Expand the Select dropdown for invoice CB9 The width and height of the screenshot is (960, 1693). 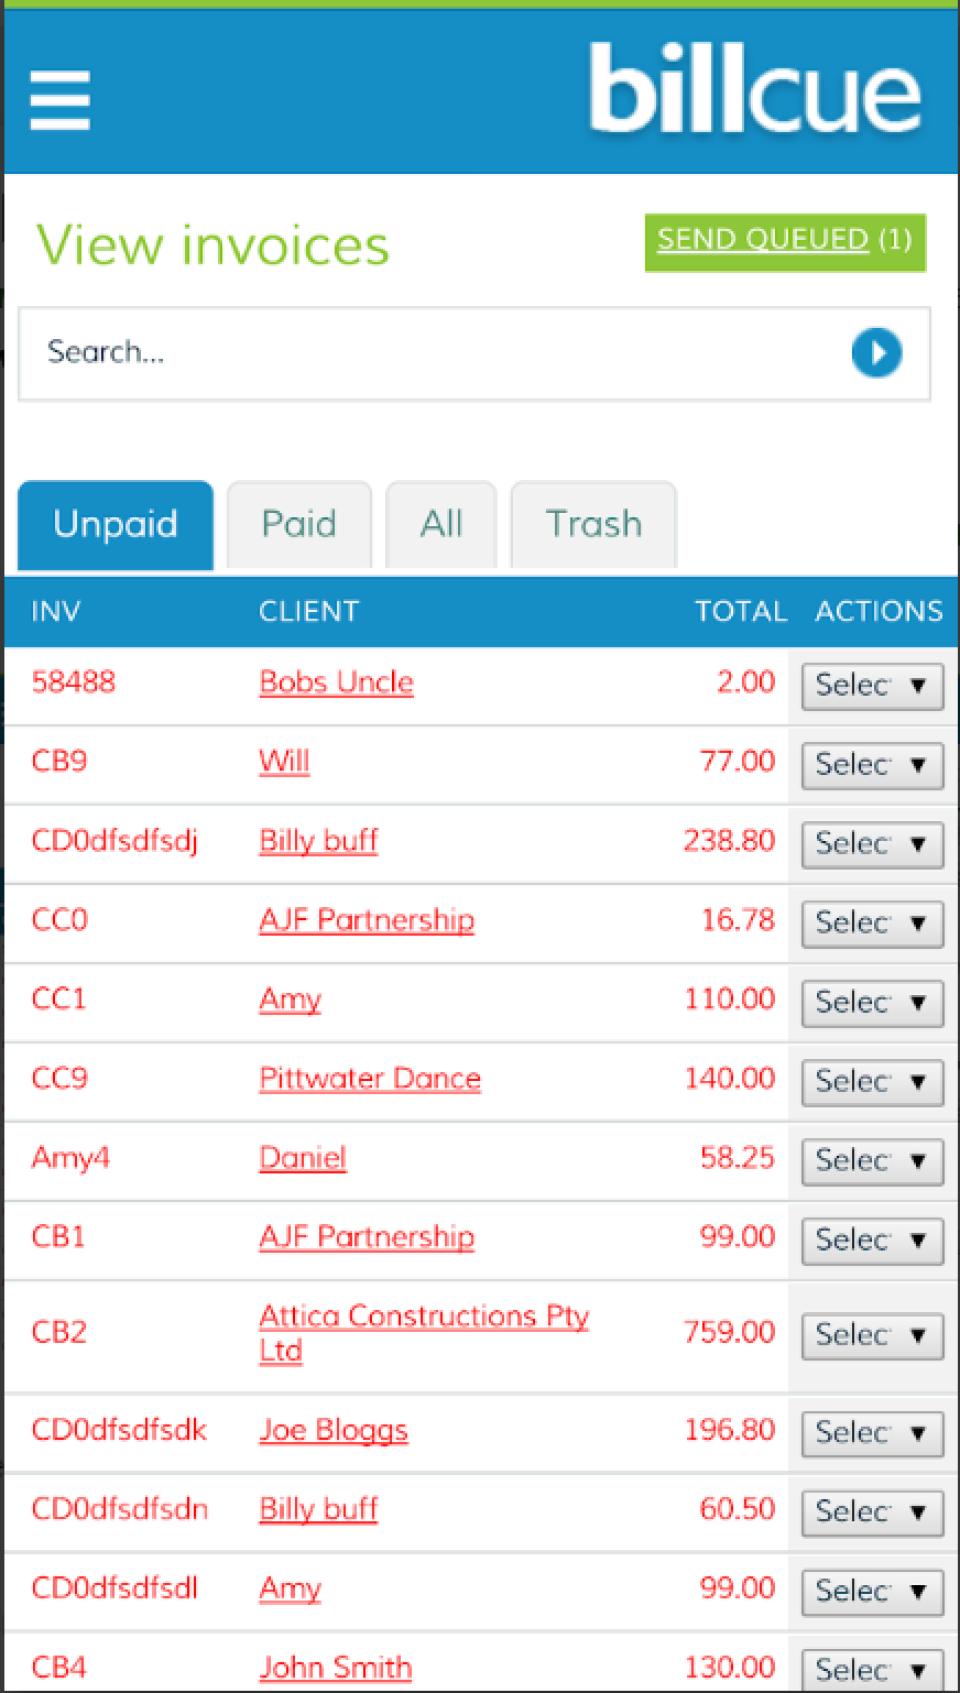coord(872,765)
